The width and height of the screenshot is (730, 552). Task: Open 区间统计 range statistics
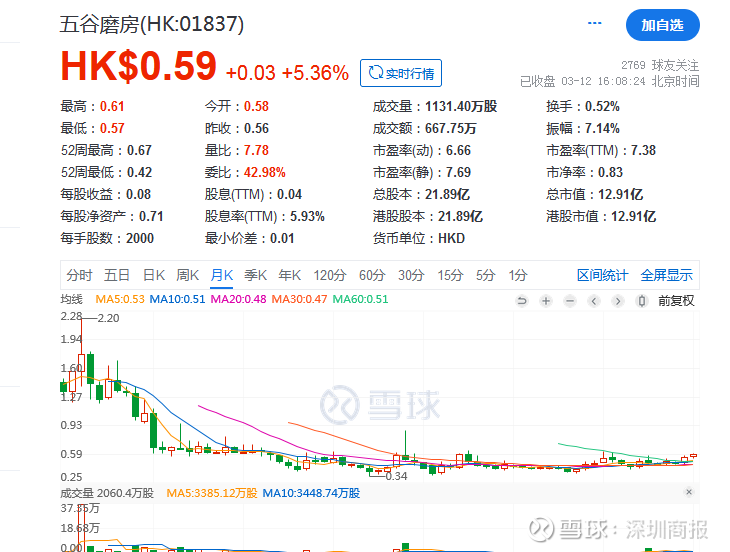coord(602,275)
